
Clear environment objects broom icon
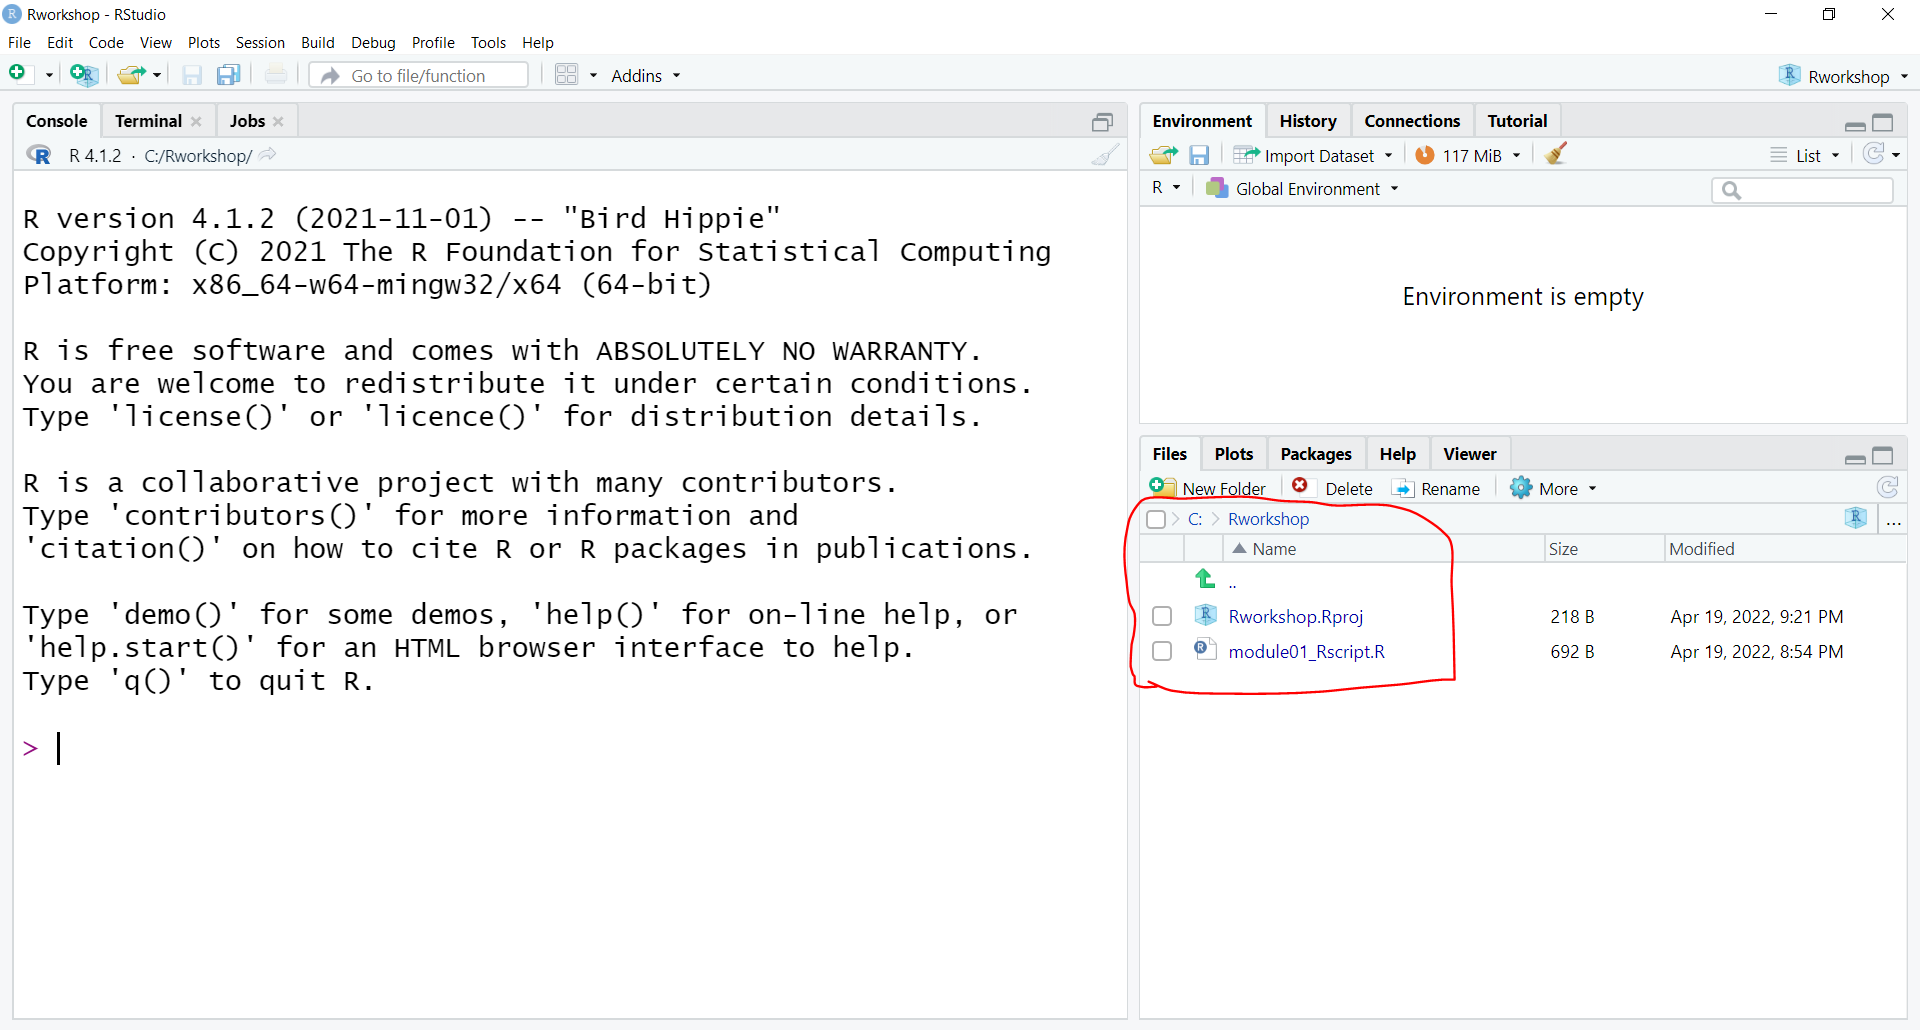point(1556,154)
